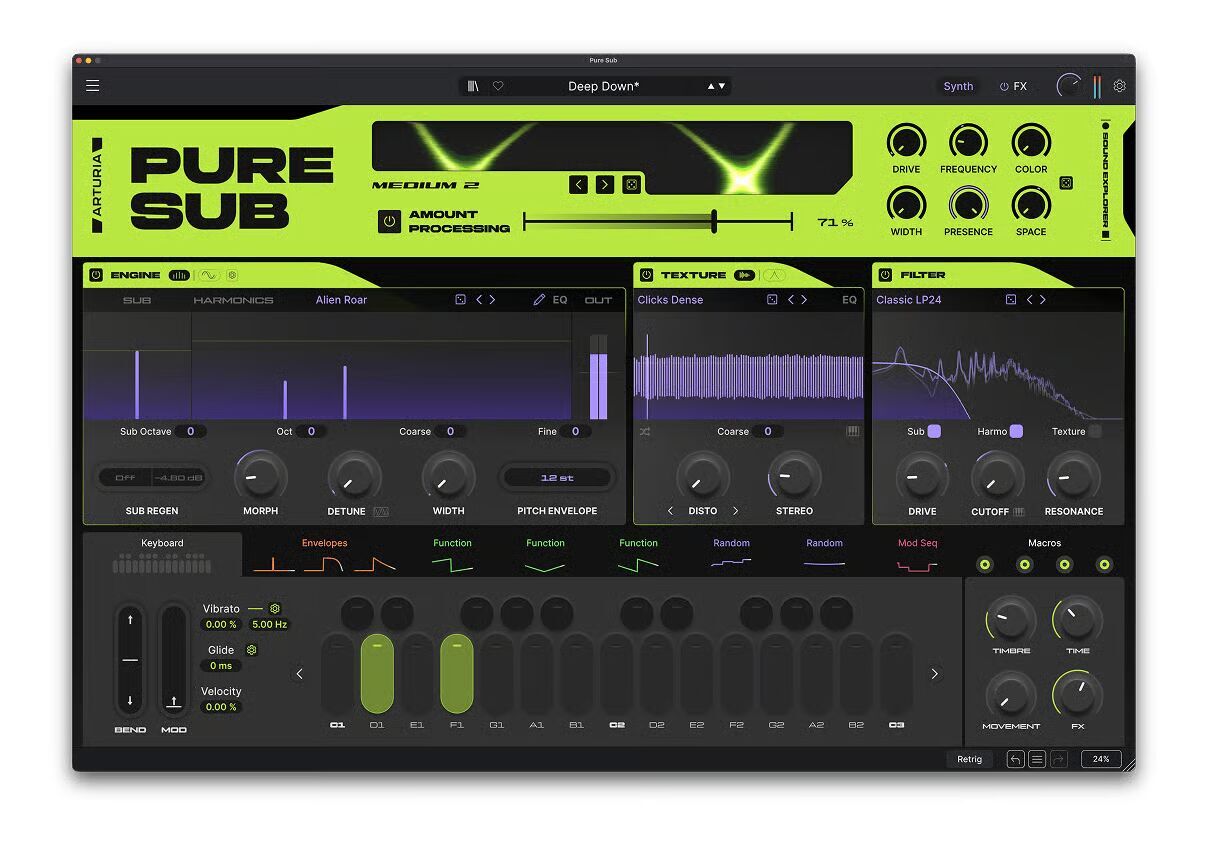Screen dimensions: 1209x843
Task: Randomize the Alien Roar engine preset
Action: 460,299
